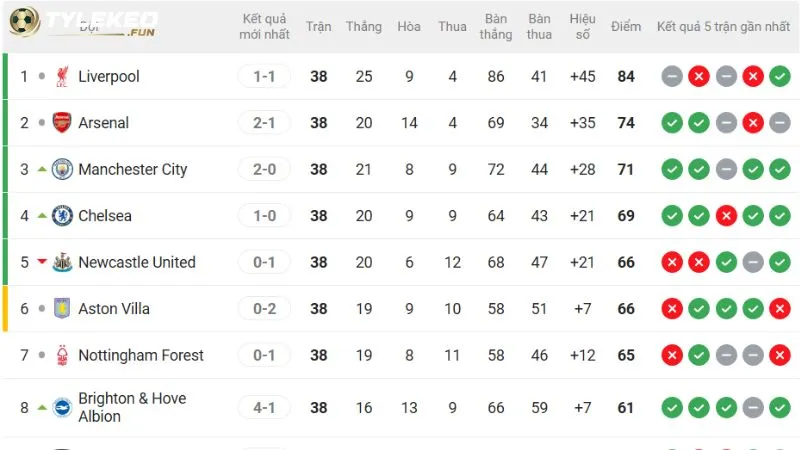Open Brighton's latest result 4-1
This screenshot has height=450, width=800.
[264, 408]
